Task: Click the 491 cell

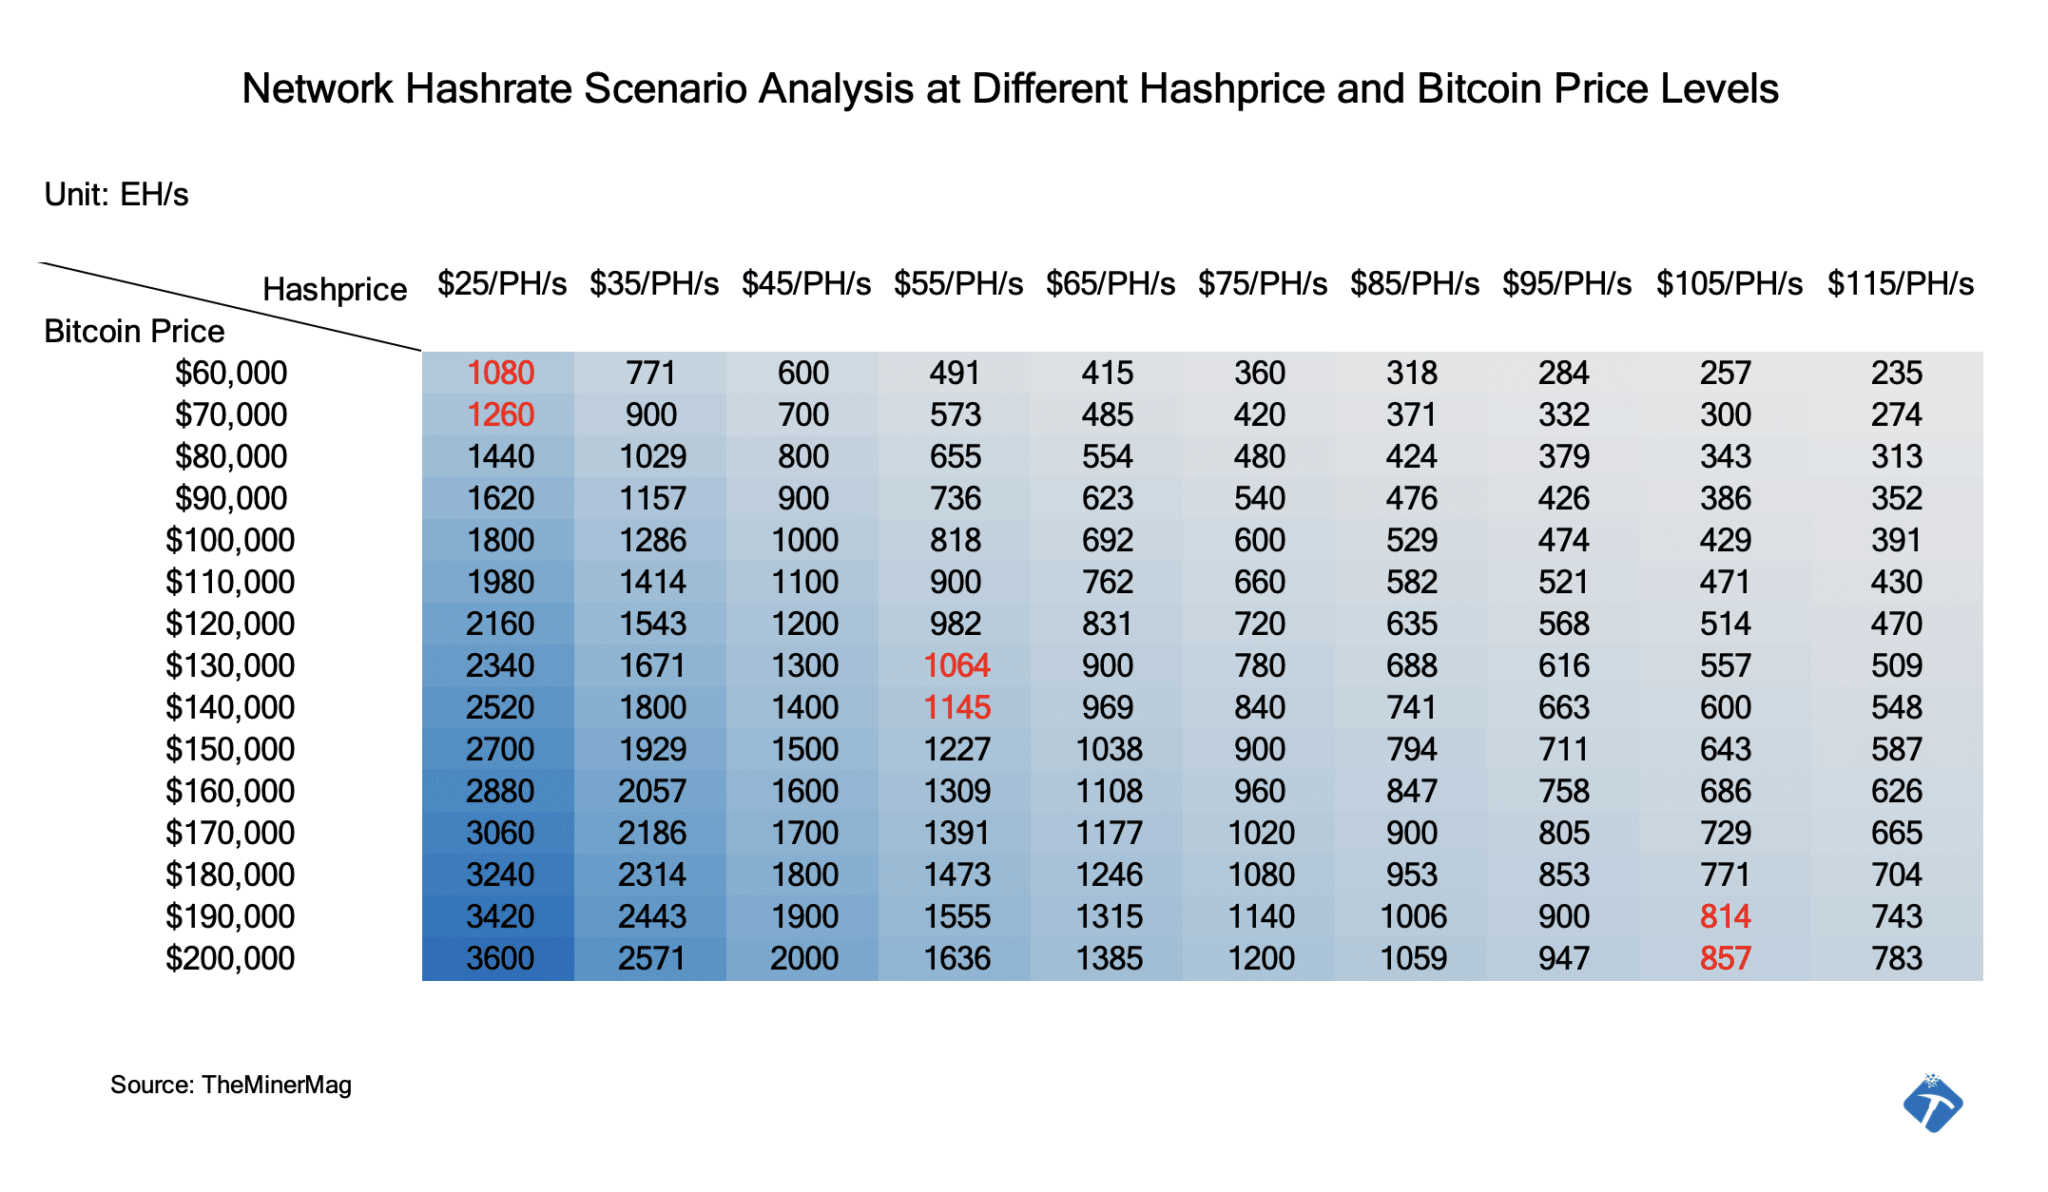Action: point(955,373)
